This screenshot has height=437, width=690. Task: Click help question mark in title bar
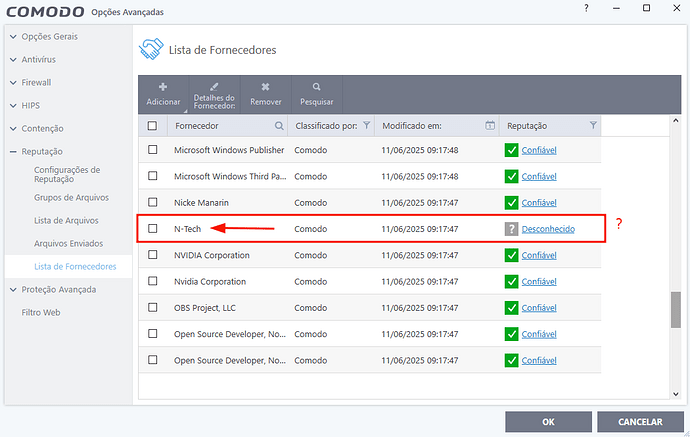[x=586, y=8]
